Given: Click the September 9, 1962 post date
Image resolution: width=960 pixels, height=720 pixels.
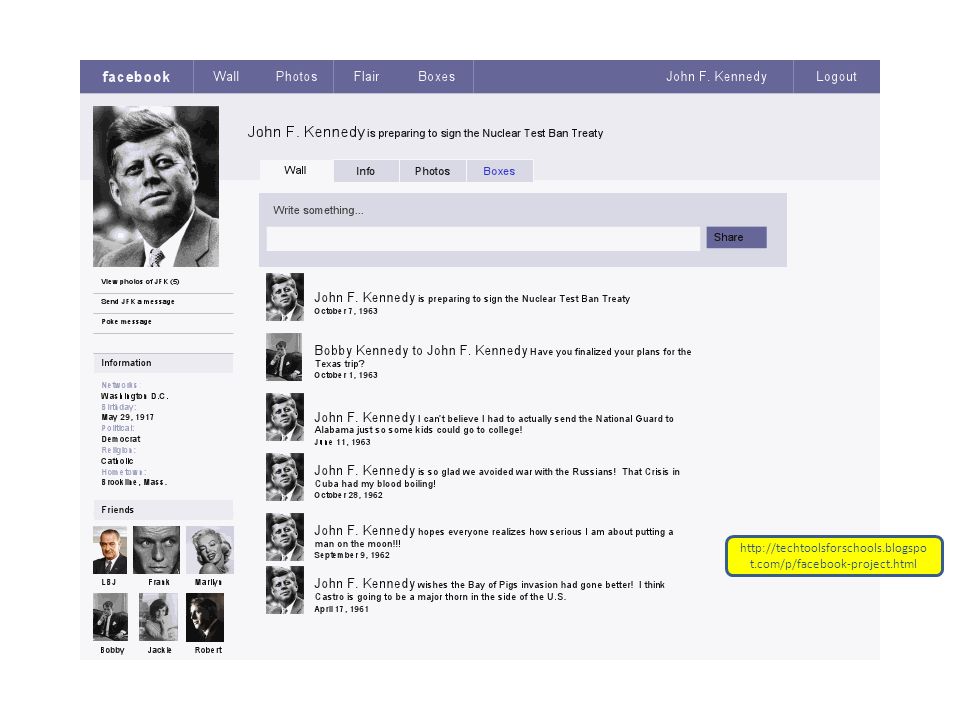Looking at the screenshot, I should (352, 555).
